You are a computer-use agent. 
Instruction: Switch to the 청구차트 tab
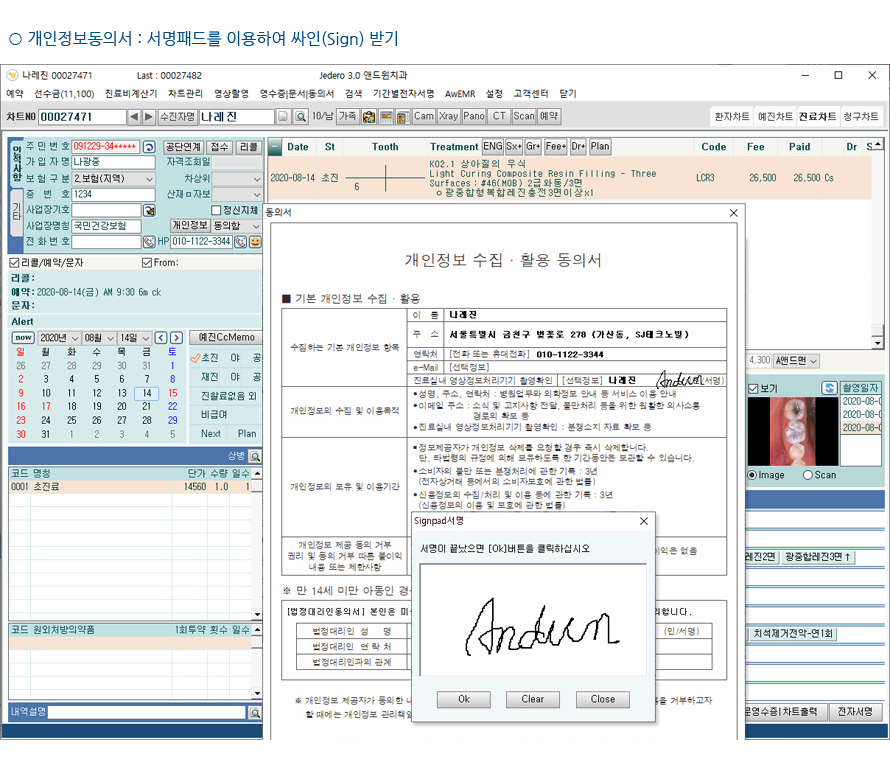pos(861,117)
